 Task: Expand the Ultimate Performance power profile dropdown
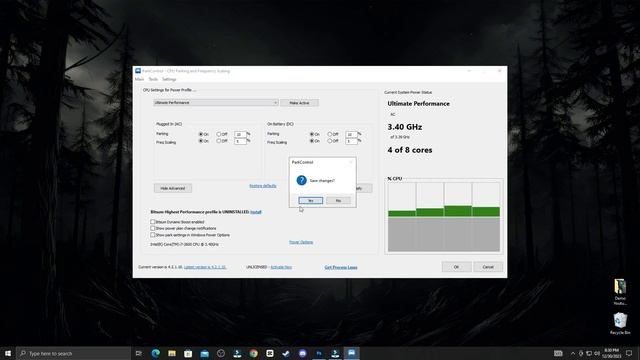click(216, 102)
